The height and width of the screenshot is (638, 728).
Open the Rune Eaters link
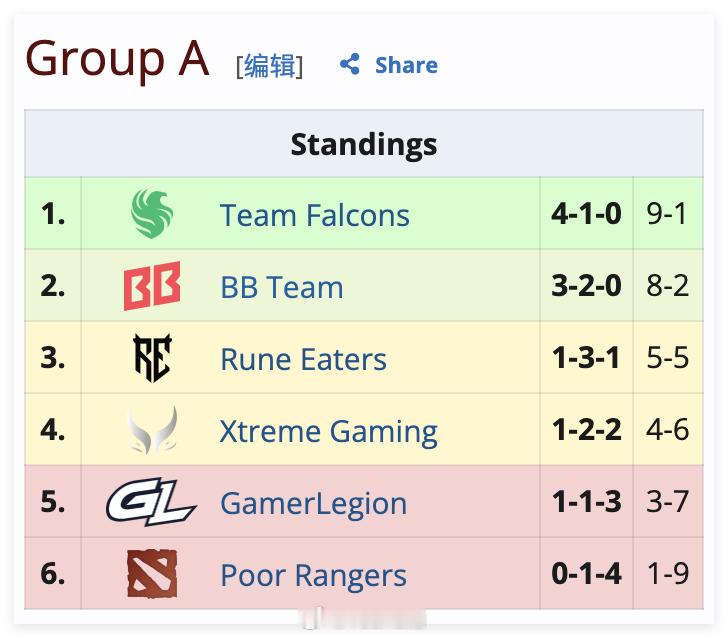303,359
